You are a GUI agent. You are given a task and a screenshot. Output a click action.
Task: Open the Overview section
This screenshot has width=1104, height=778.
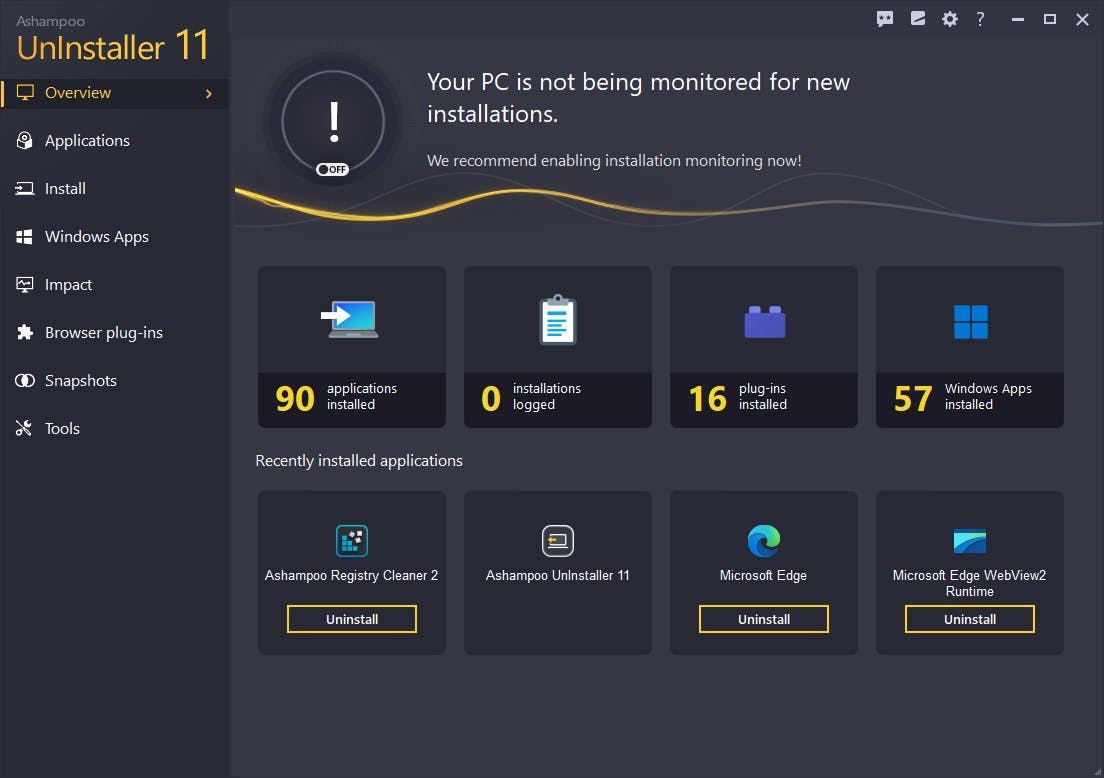point(115,93)
